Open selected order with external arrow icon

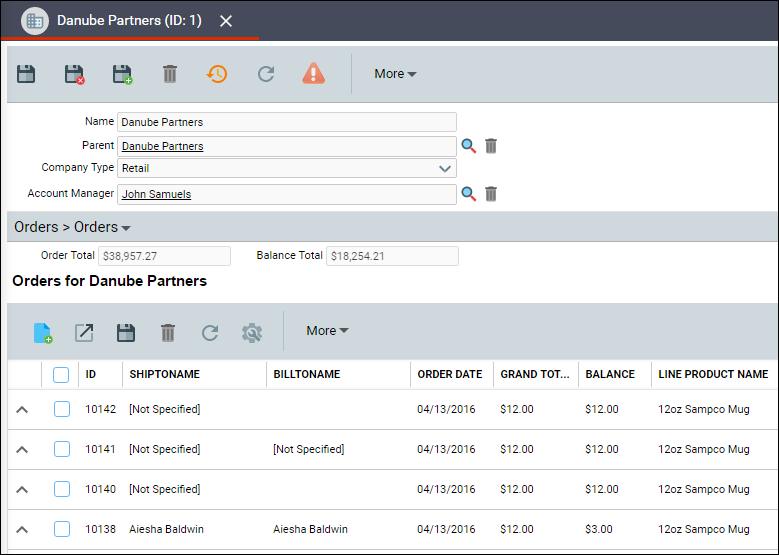coord(84,332)
